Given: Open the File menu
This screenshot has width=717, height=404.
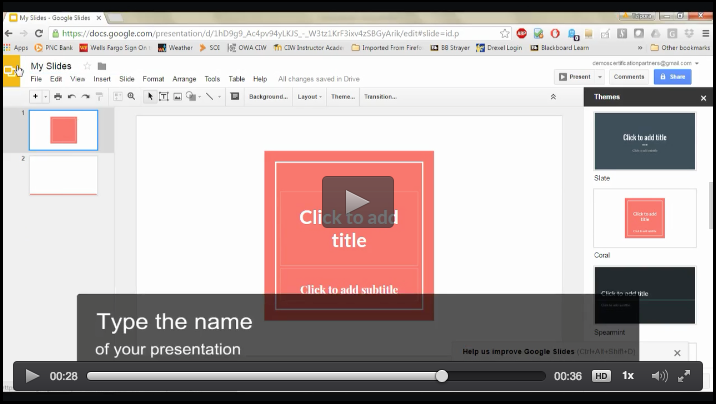Looking at the screenshot, I should tap(36, 79).
